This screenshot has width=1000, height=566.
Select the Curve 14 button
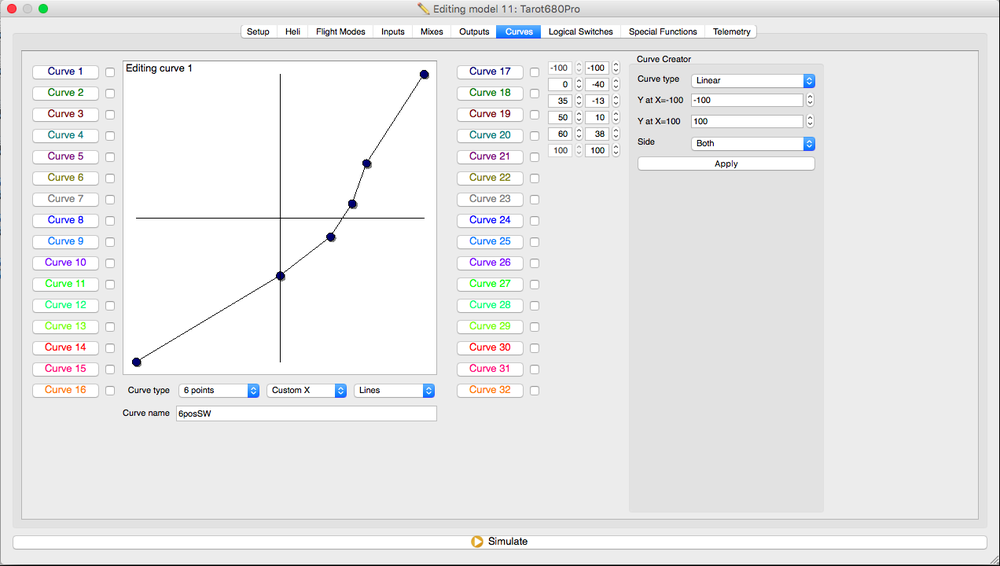[x=66, y=348]
